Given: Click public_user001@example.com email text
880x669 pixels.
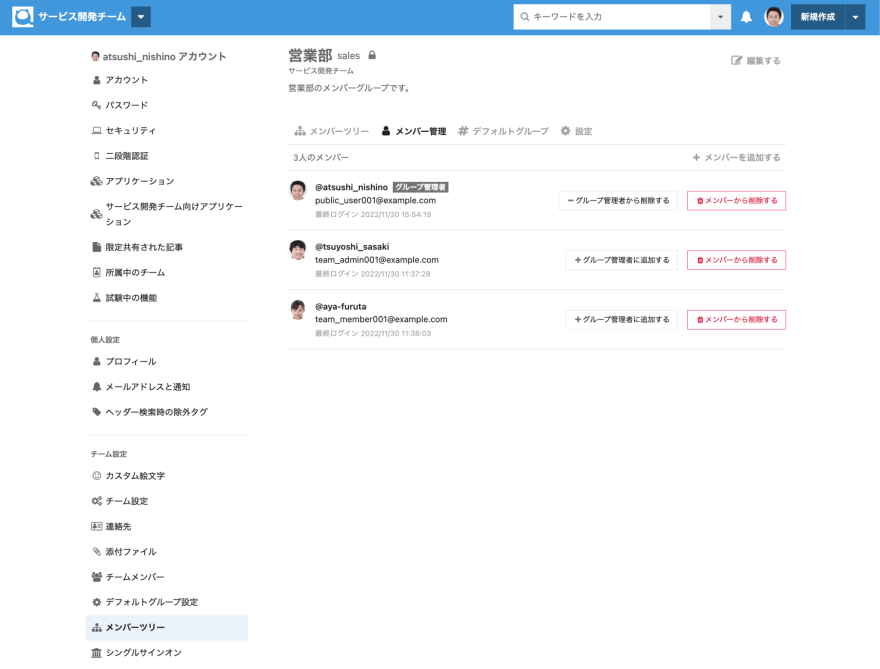Looking at the screenshot, I should 375,200.
